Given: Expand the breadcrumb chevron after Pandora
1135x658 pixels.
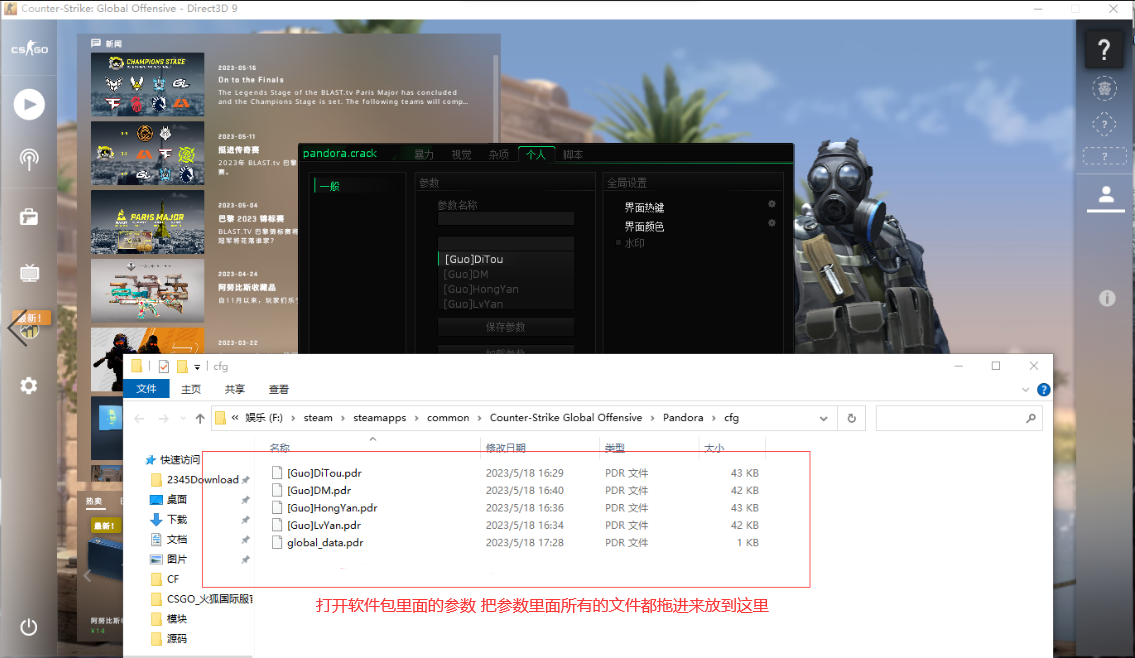Looking at the screenshot, I should (x=714, y=418).
